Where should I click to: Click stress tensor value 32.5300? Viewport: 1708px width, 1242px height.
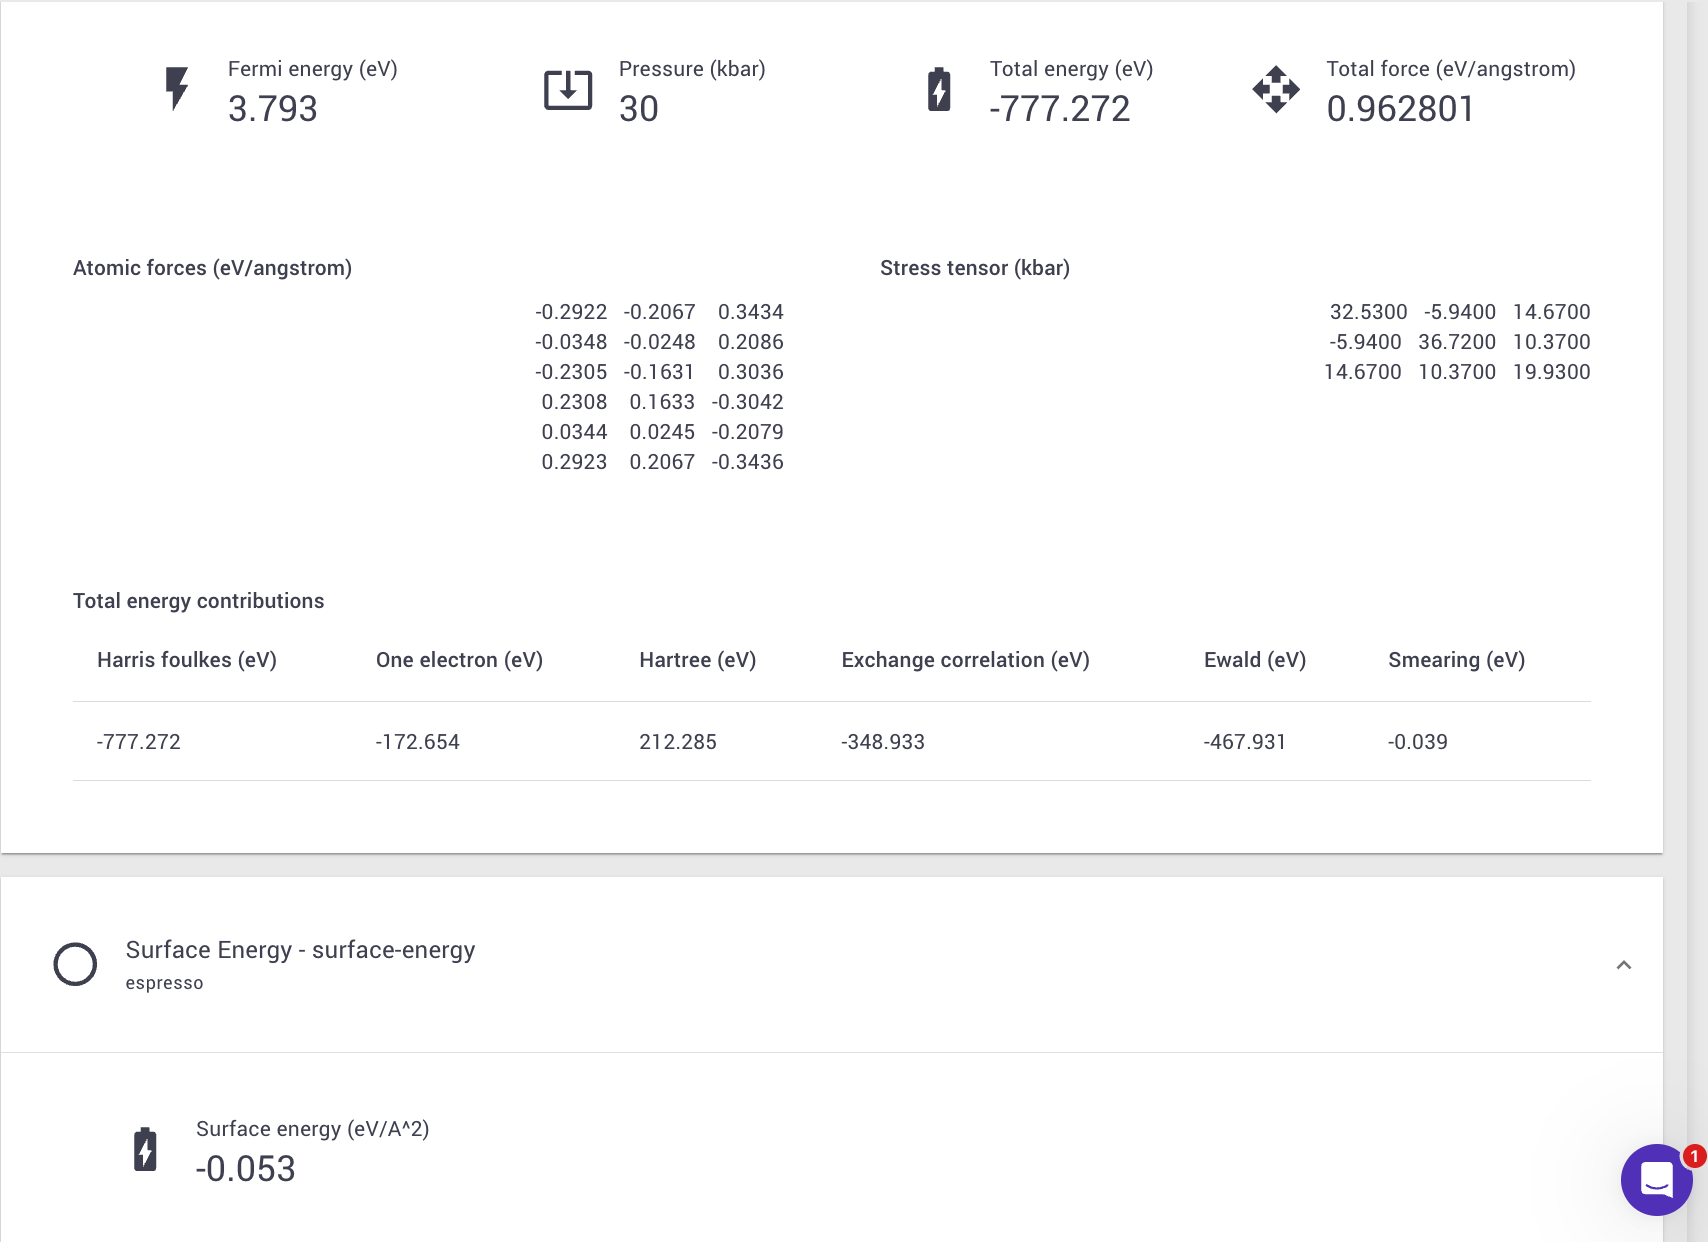1368,312
